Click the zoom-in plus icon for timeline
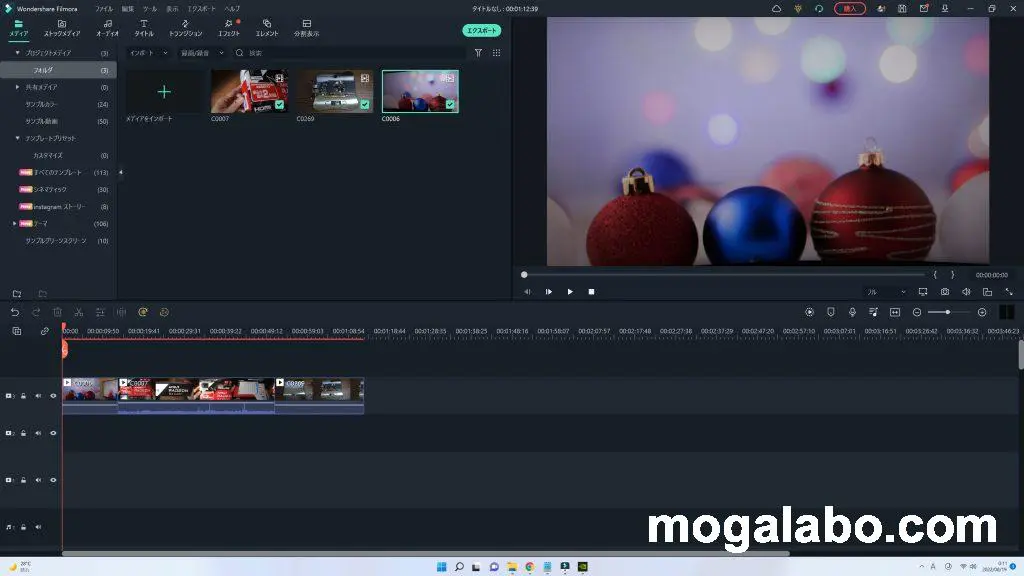Viewport: 1024px width, 576px height. point(982,312)
